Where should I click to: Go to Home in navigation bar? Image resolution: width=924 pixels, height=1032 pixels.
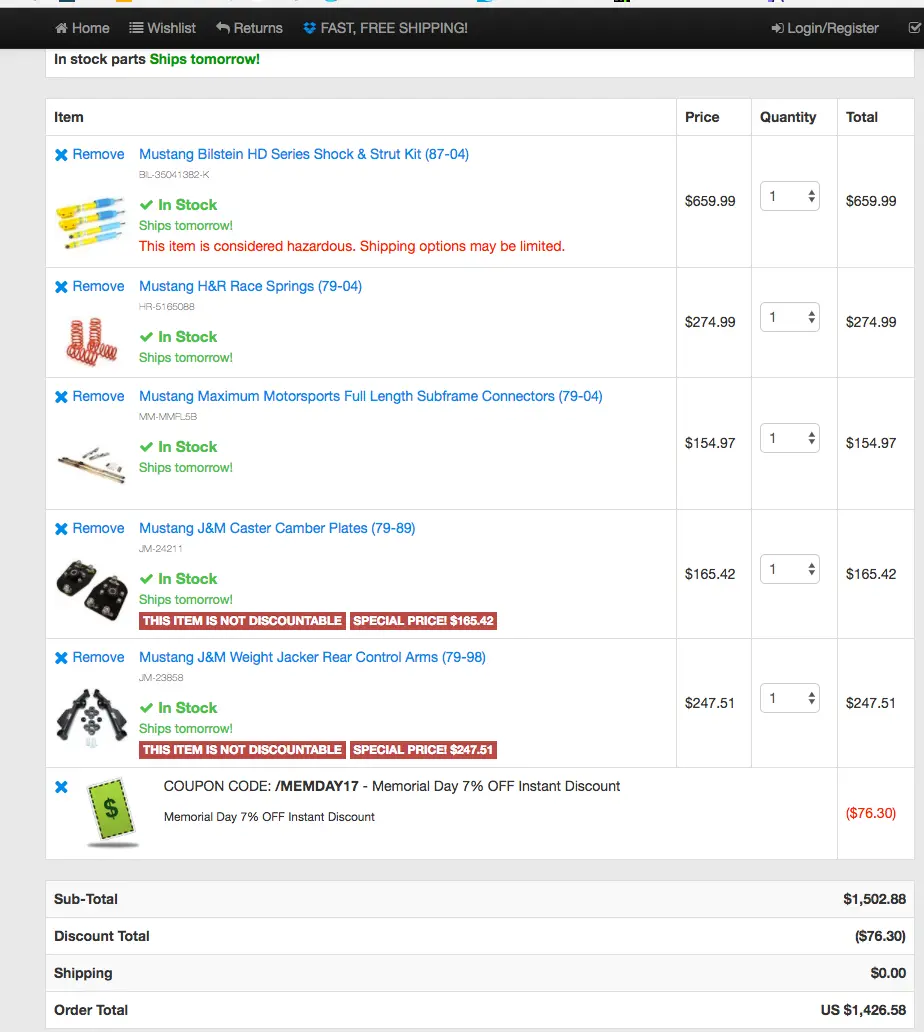[82, 28]
